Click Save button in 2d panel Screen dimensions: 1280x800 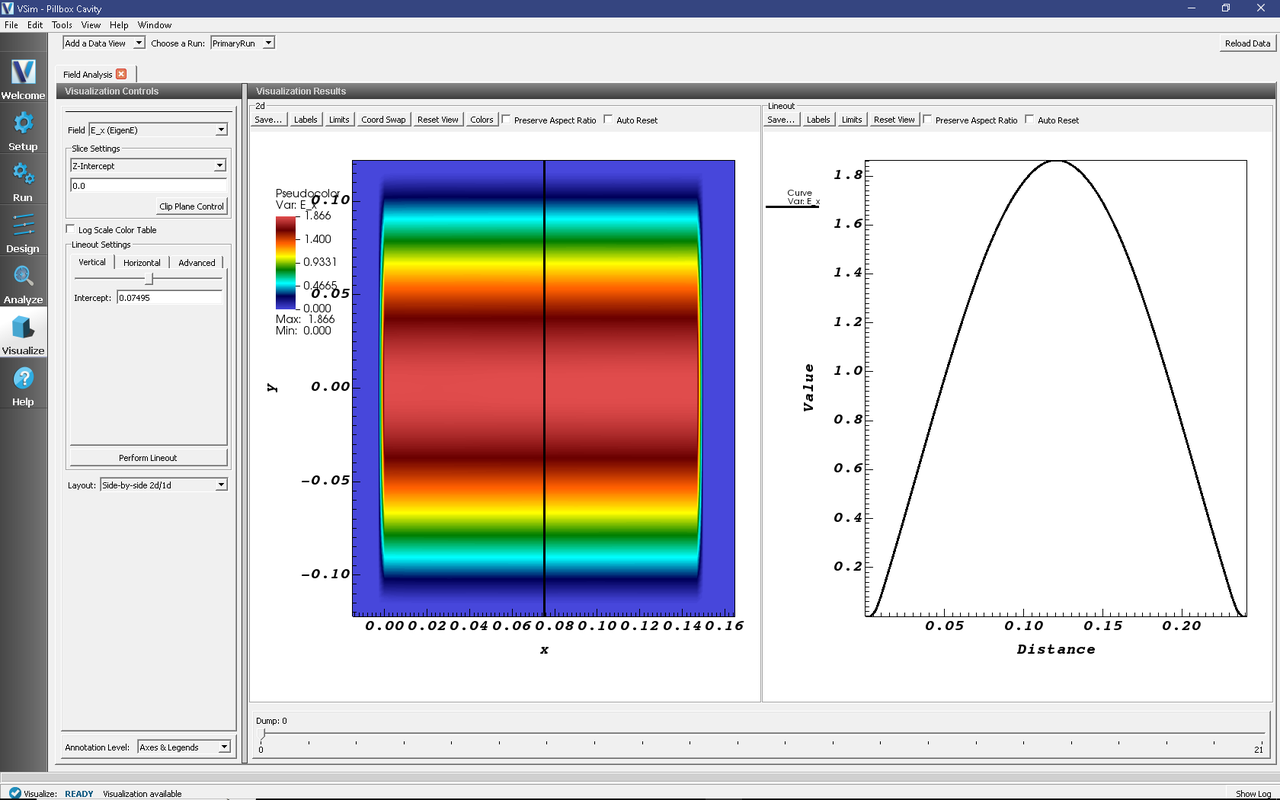[268, 120]
